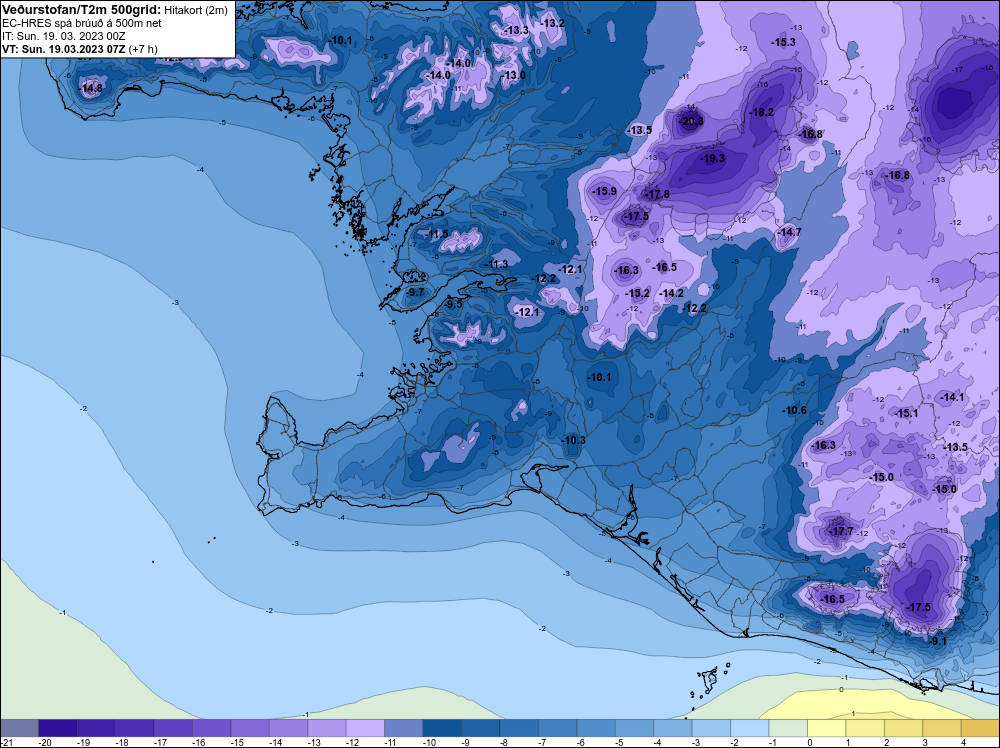Choose the legend swatch labeled -5
The height and width of the screenshot is (748, 1000).
pos(634,728)
